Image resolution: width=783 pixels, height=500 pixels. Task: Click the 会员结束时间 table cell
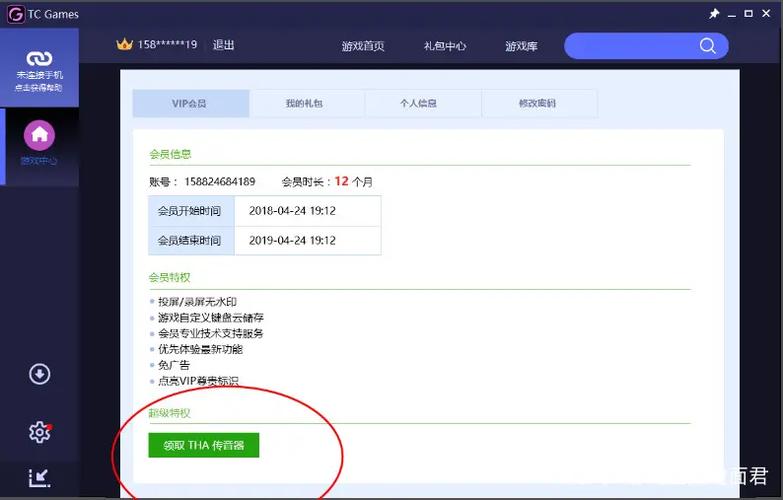click(191, 240)
